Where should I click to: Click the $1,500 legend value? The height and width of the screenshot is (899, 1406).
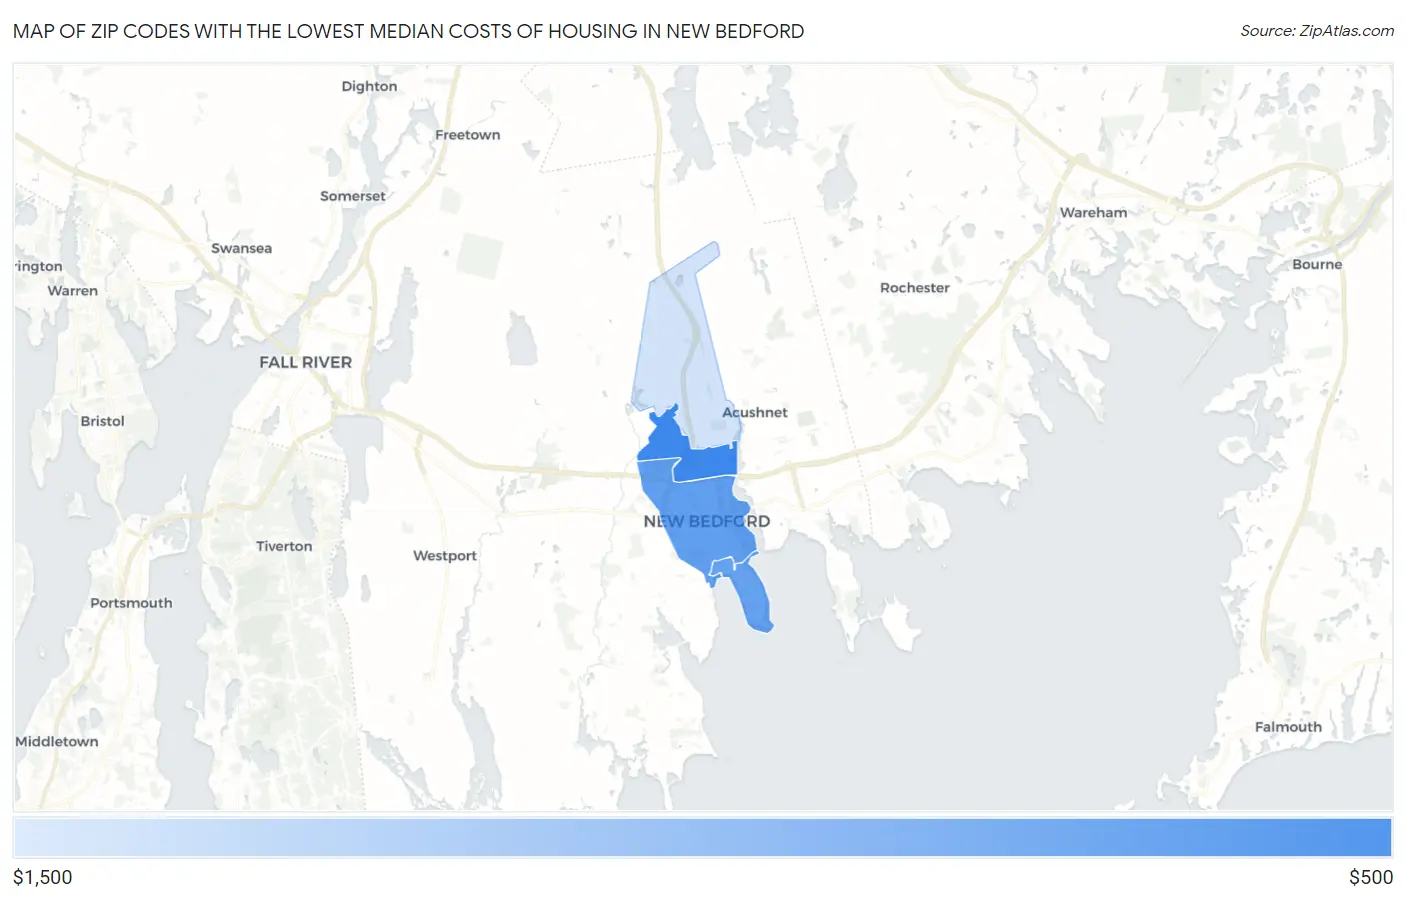(43, 877)
